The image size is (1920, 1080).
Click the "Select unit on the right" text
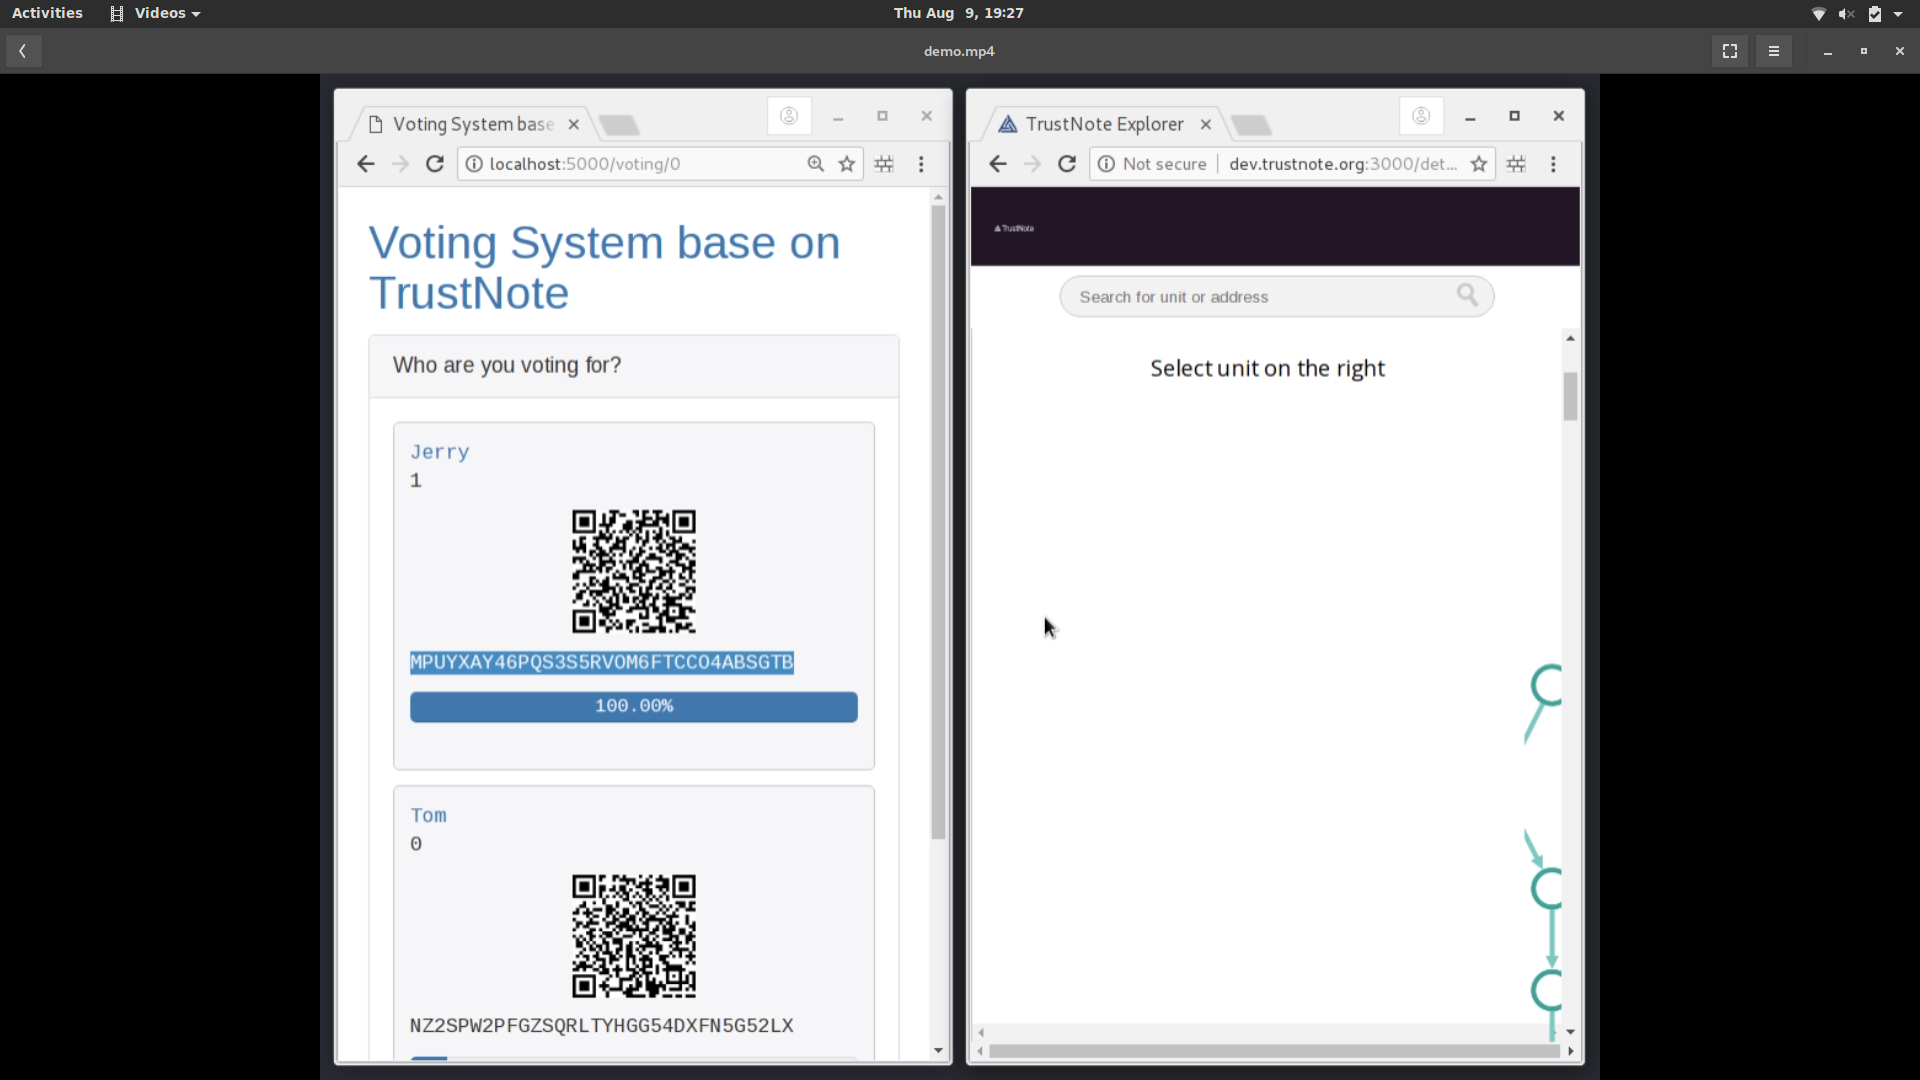click(1267, 369)
